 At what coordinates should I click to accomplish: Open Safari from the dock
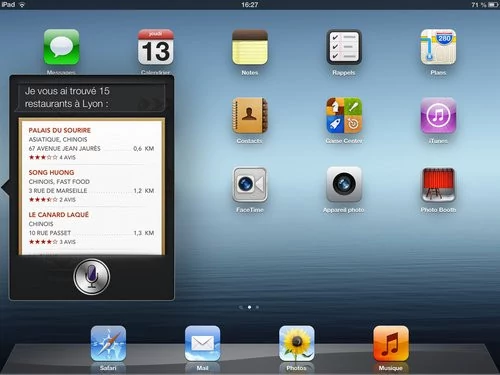click(108, 343)
